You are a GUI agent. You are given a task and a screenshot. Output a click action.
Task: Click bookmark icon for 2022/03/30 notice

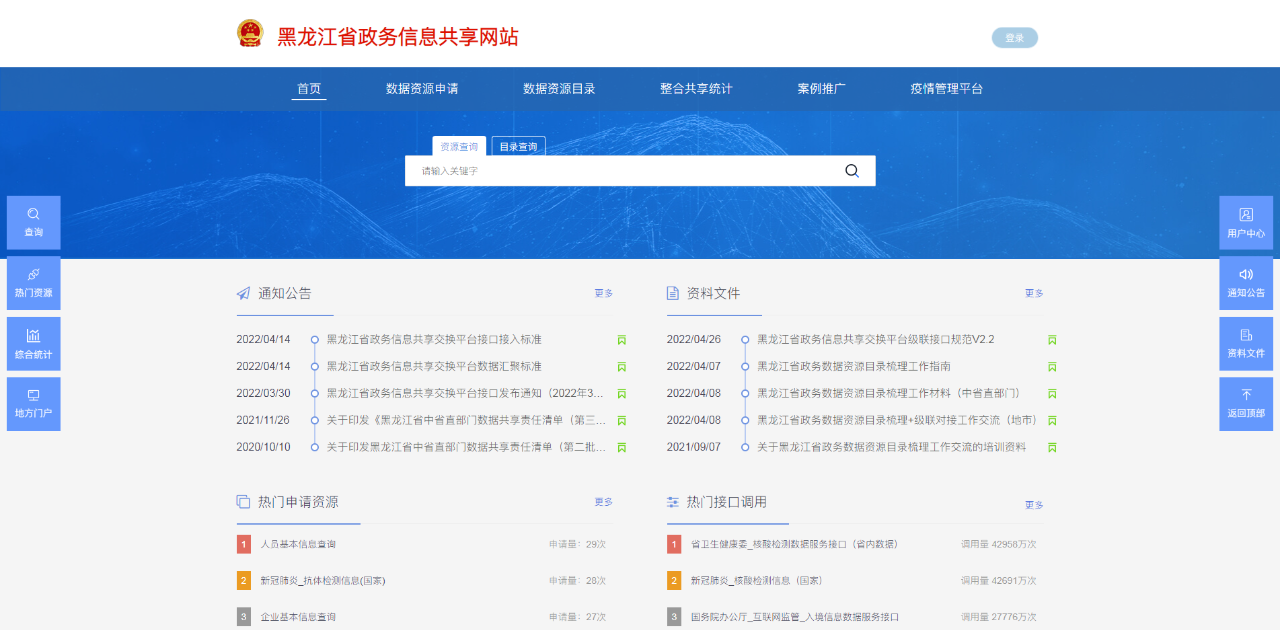pos(621,394)
